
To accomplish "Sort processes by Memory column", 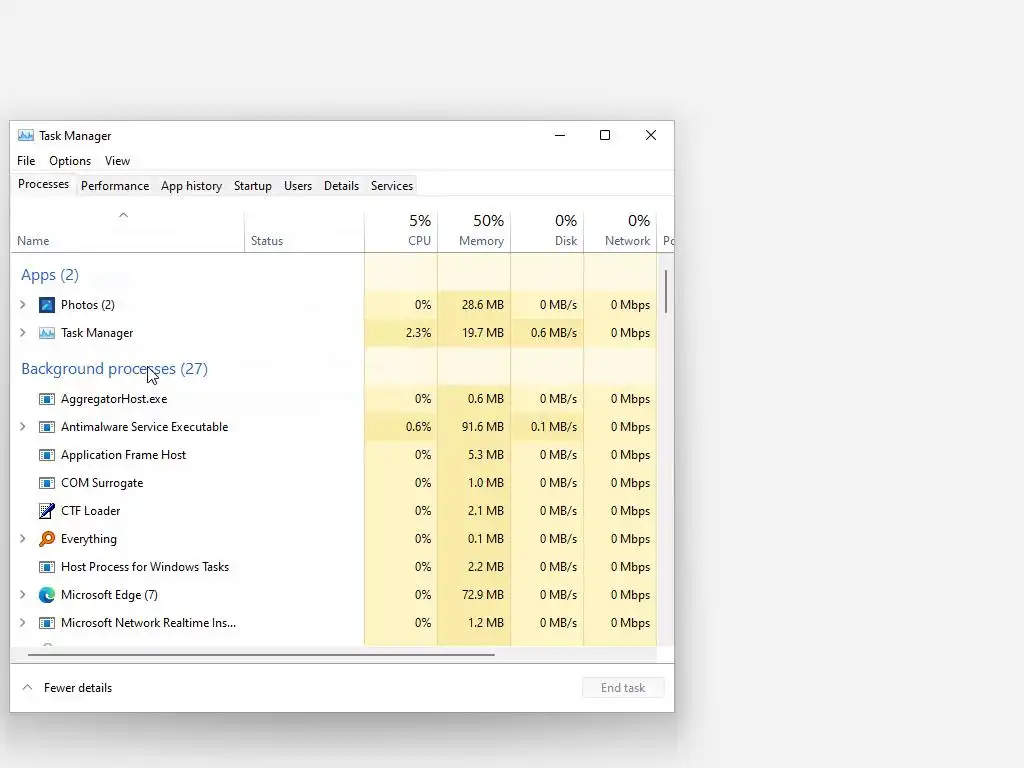I will tap(474, 232).
